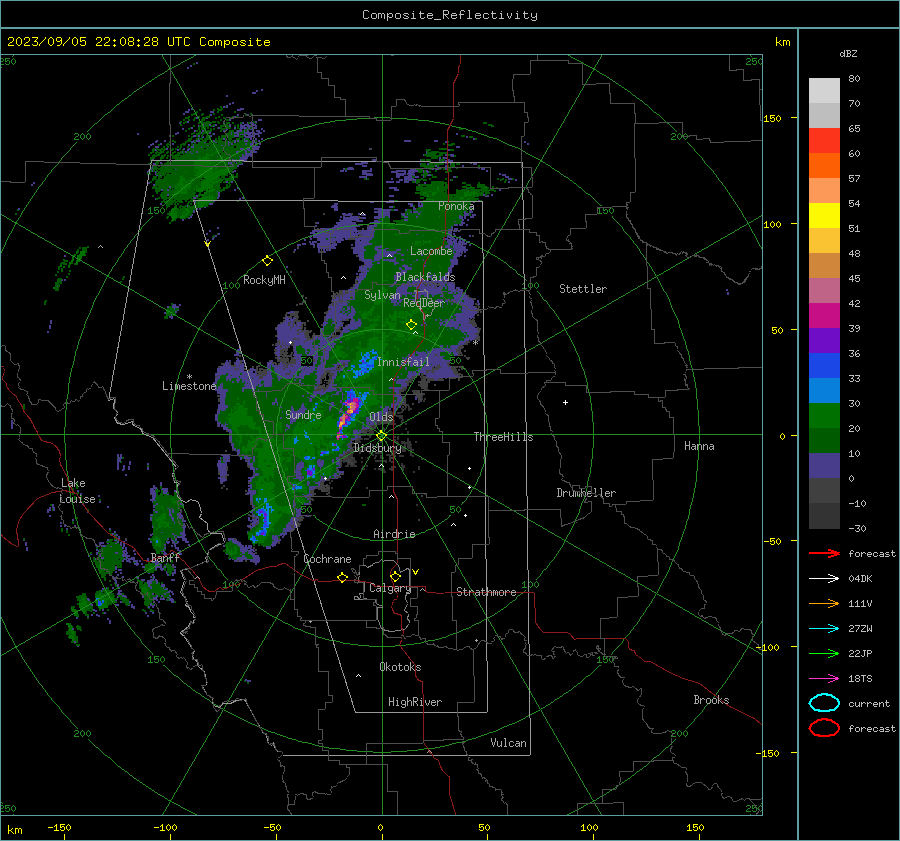The width and height of the screenshot is (900, 841).
Task: Click the Cochrane label
Action: click(x=327, y=559)
